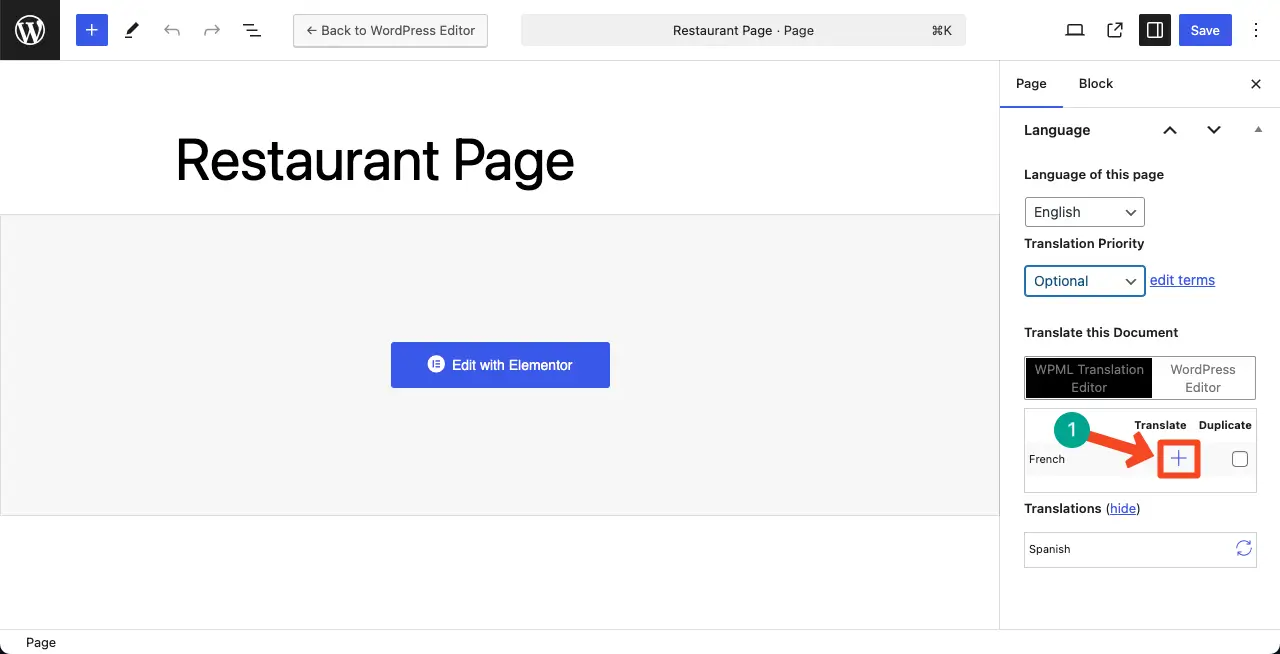The width and height of the screenshot is (1280, 654).
Task: Open the Translation Priority Optional dropdown
Action: click(x=1085, y=281)
